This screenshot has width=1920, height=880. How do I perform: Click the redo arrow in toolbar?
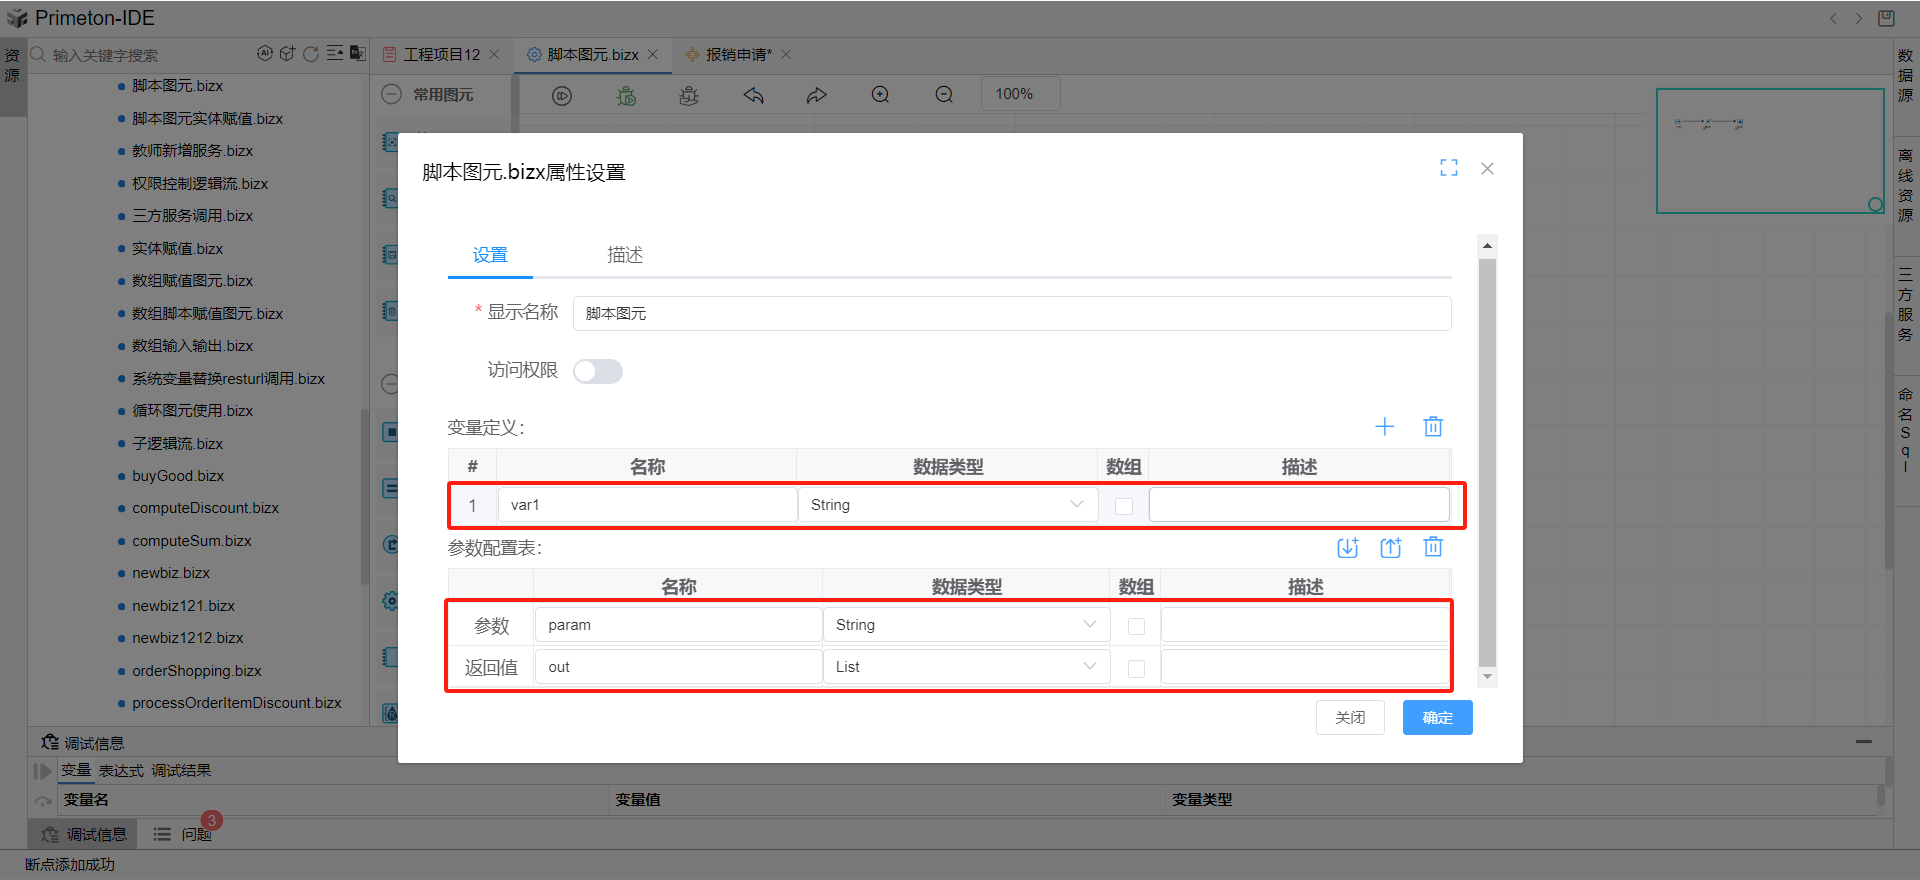pos(817,95)
